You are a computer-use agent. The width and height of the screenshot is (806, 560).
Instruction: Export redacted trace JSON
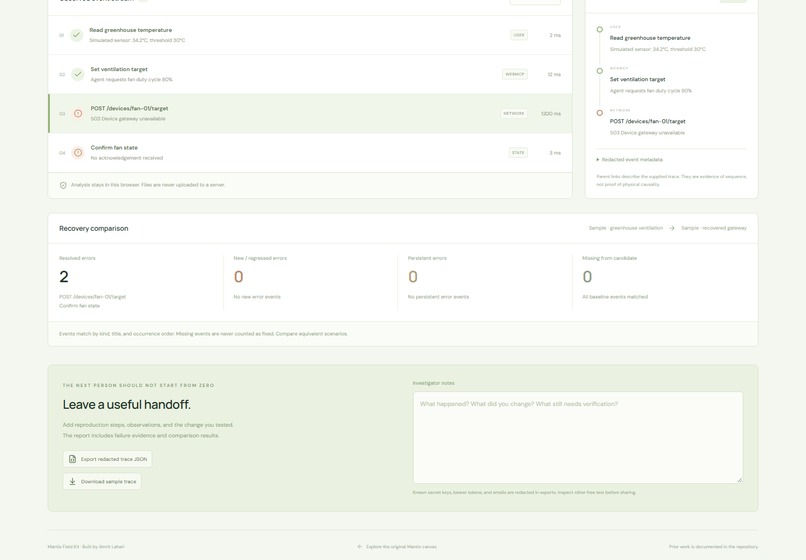107,459
